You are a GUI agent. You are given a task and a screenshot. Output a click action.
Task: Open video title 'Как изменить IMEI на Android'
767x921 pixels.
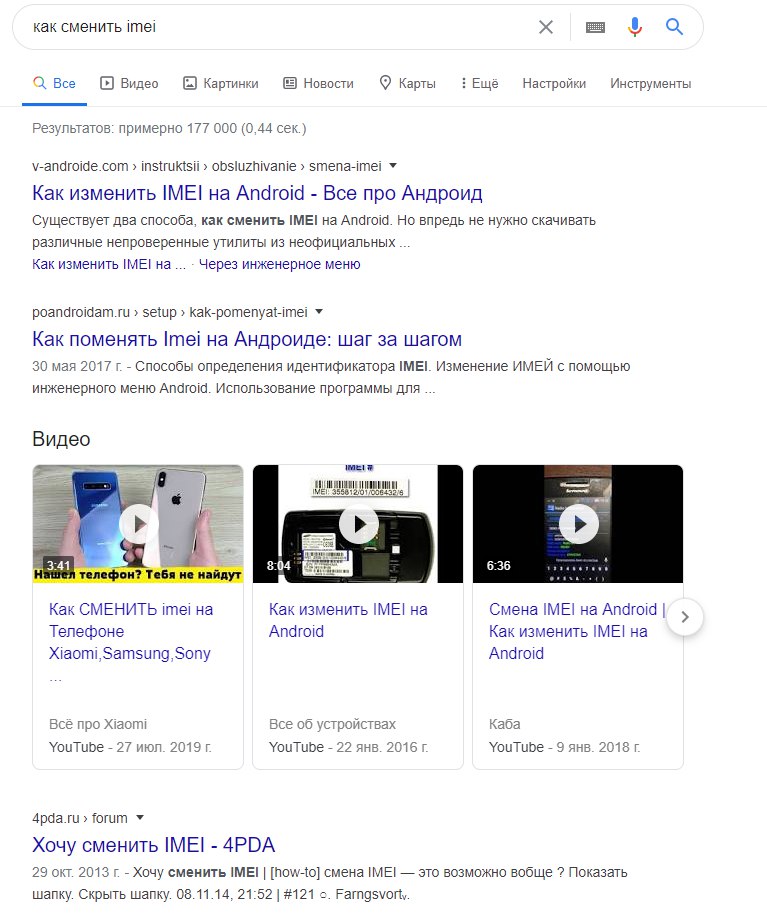click(348, 620)
